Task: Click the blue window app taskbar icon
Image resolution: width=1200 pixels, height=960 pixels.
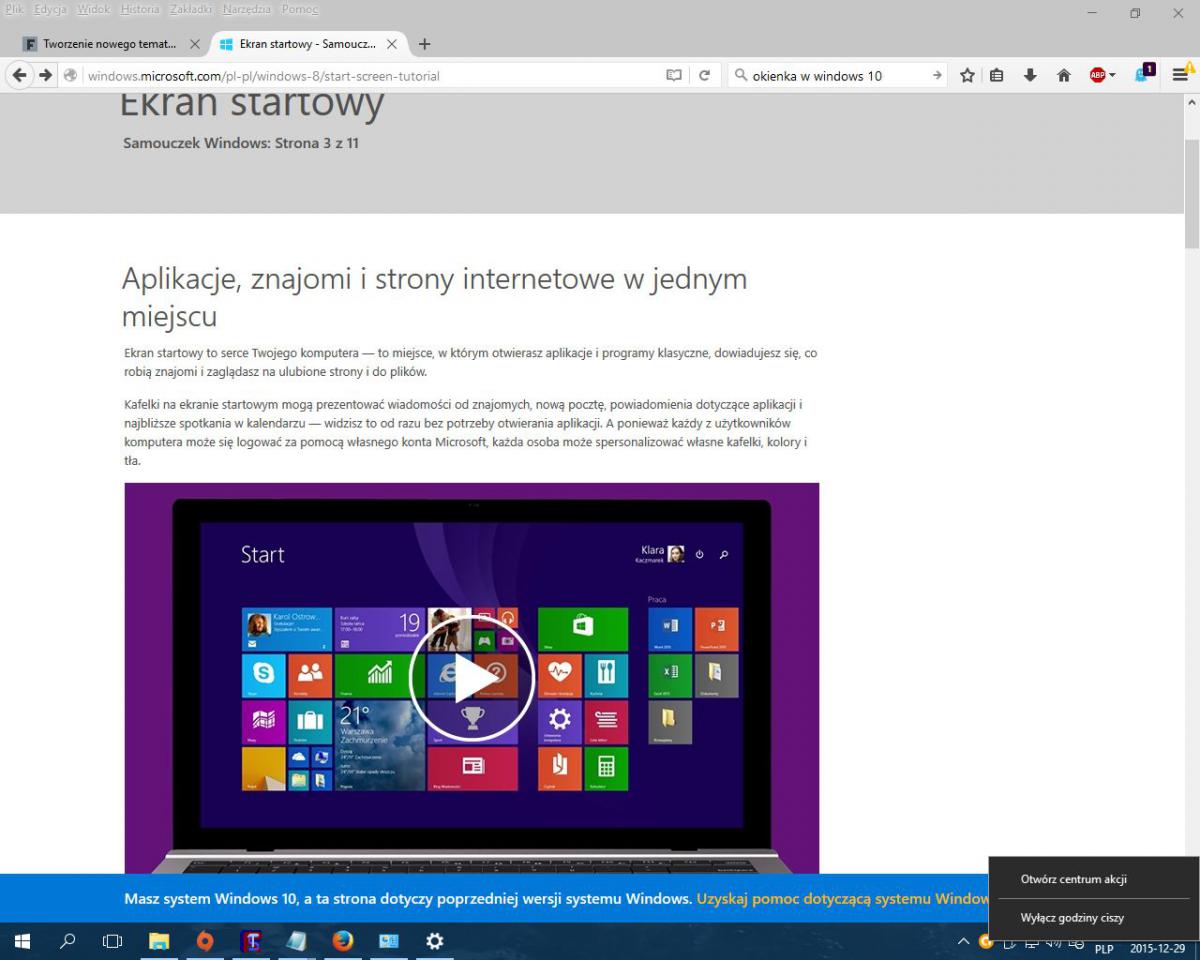Action: click(388, 941)
